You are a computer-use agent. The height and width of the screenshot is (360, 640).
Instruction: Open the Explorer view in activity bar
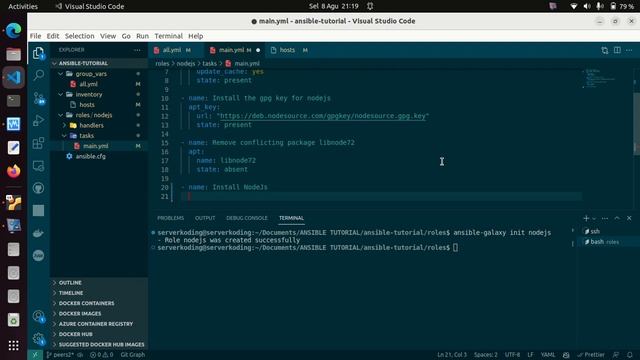point(38,53)
